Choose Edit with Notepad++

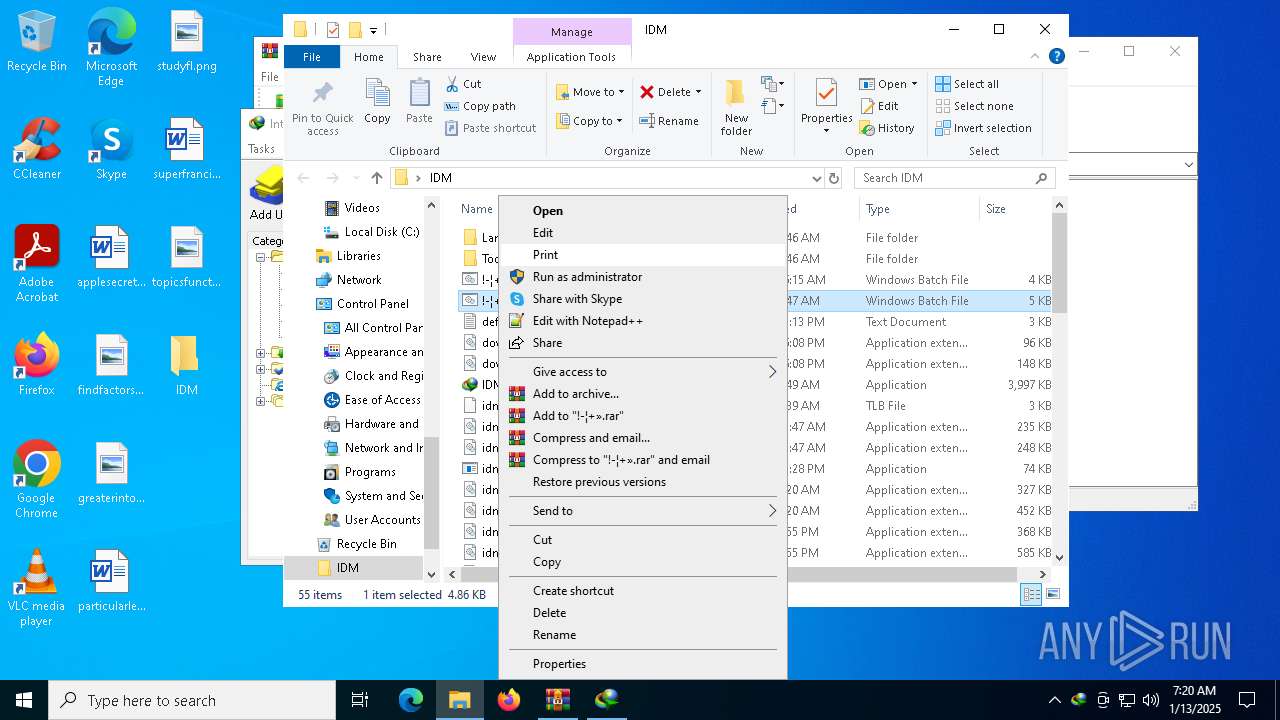[643, 321]
